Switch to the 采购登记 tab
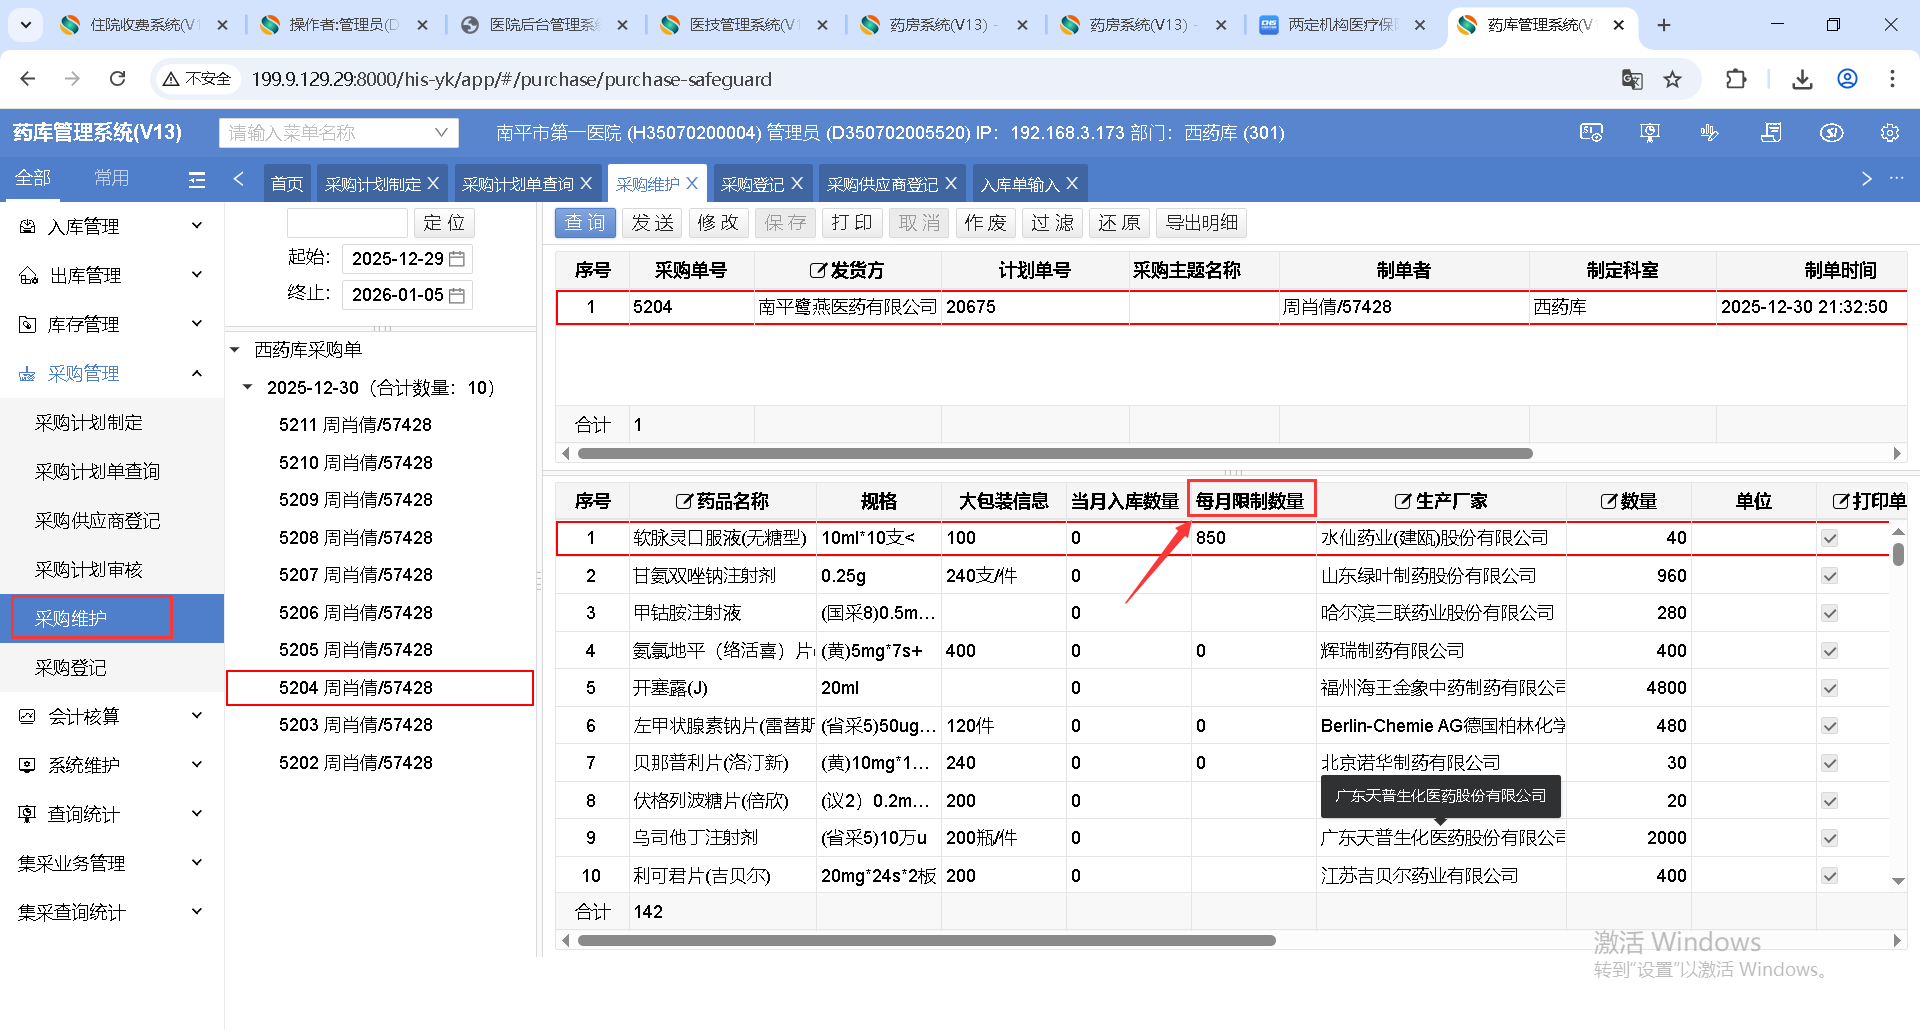Image resolution: width=1920 pixels, height=1030 pixels. tap(751, 184)
